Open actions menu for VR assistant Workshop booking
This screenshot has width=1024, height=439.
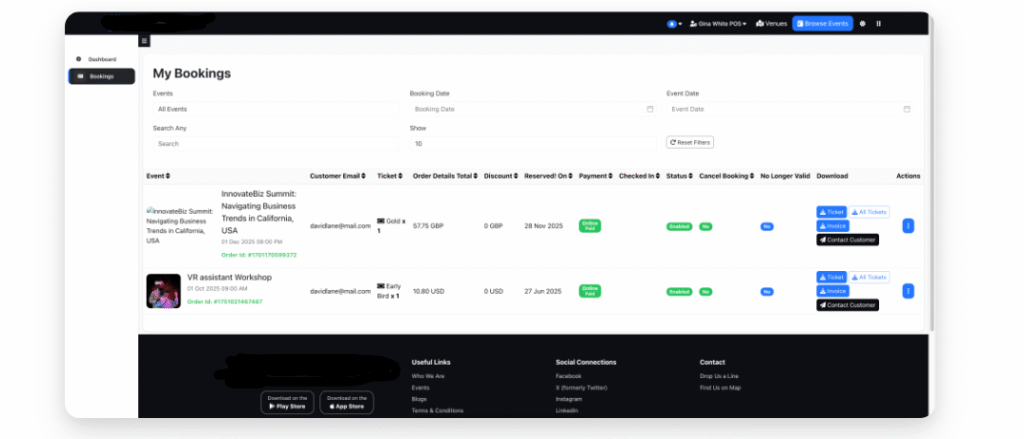pos(908,291)
